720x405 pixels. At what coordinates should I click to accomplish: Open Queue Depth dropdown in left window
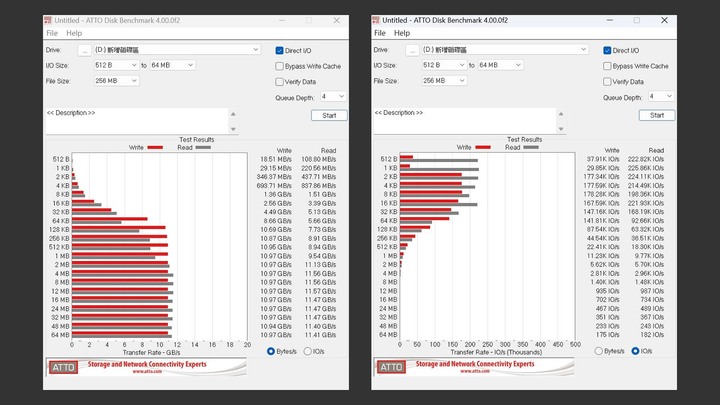(333, 96)
